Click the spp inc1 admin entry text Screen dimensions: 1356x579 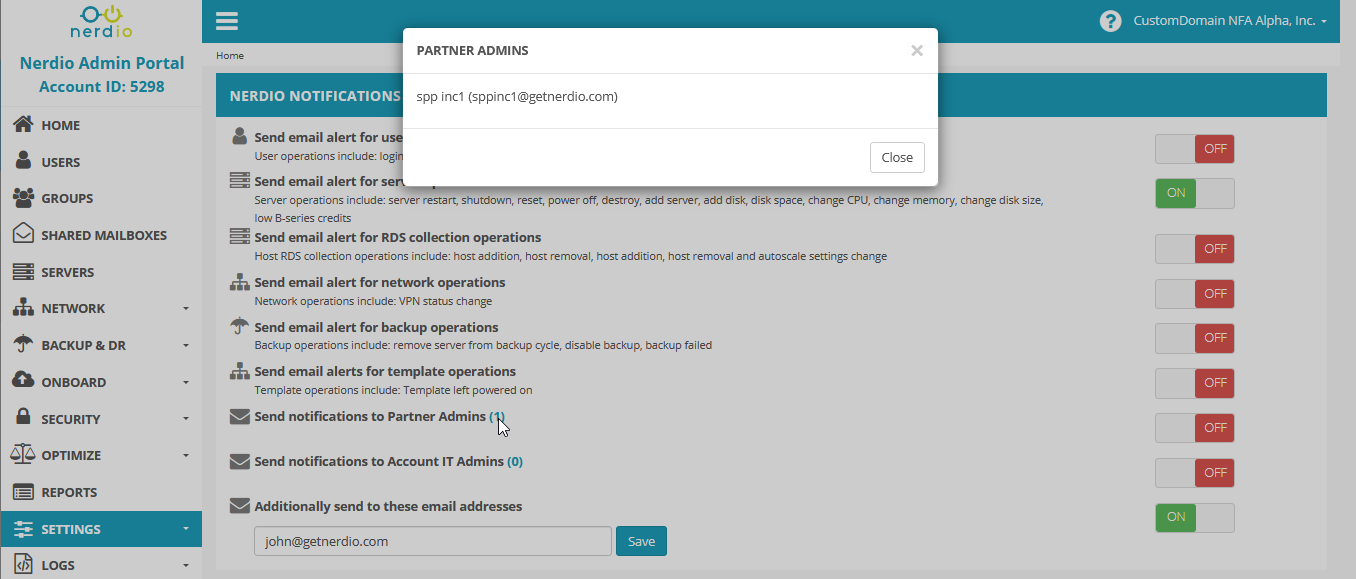517,97
